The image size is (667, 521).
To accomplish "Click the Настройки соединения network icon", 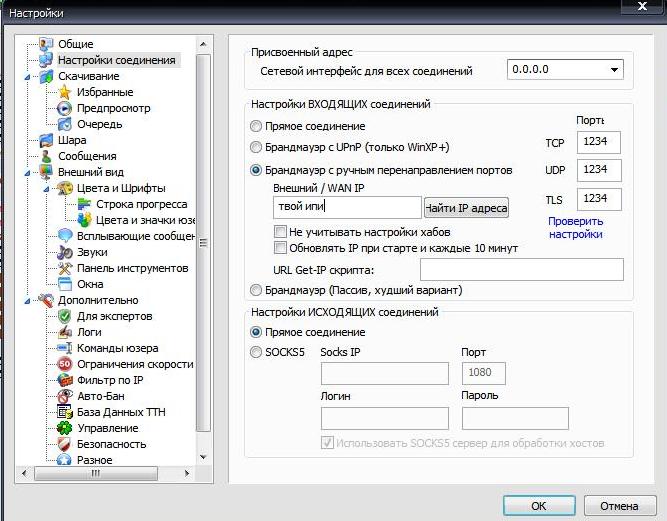I will [x=46, y=60].
